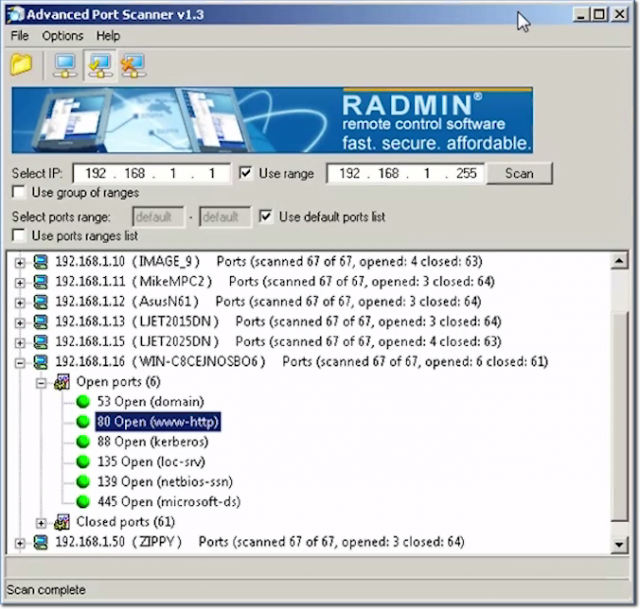
Task: Click green dot beside port 139 netbios-ssn
Action: pyautogui.click(x=83, y=482)
